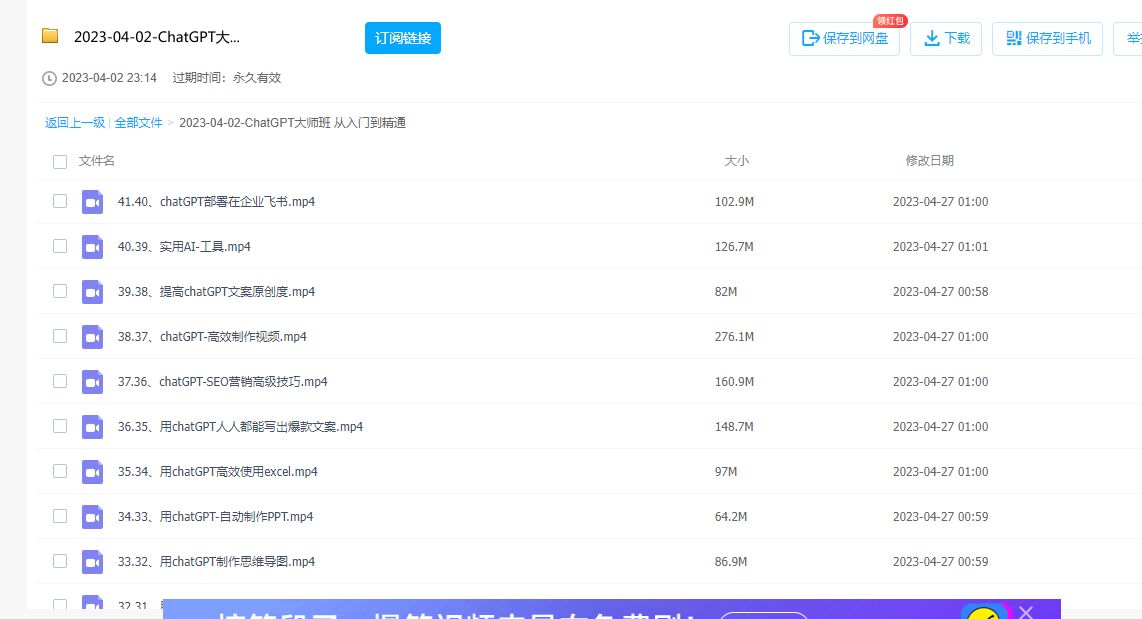Image resolution: width=1142 pixels, height=619 pixels.
Task: Check the box for 34.33 自动制作PPT.mp4
Action: (60, 516)
